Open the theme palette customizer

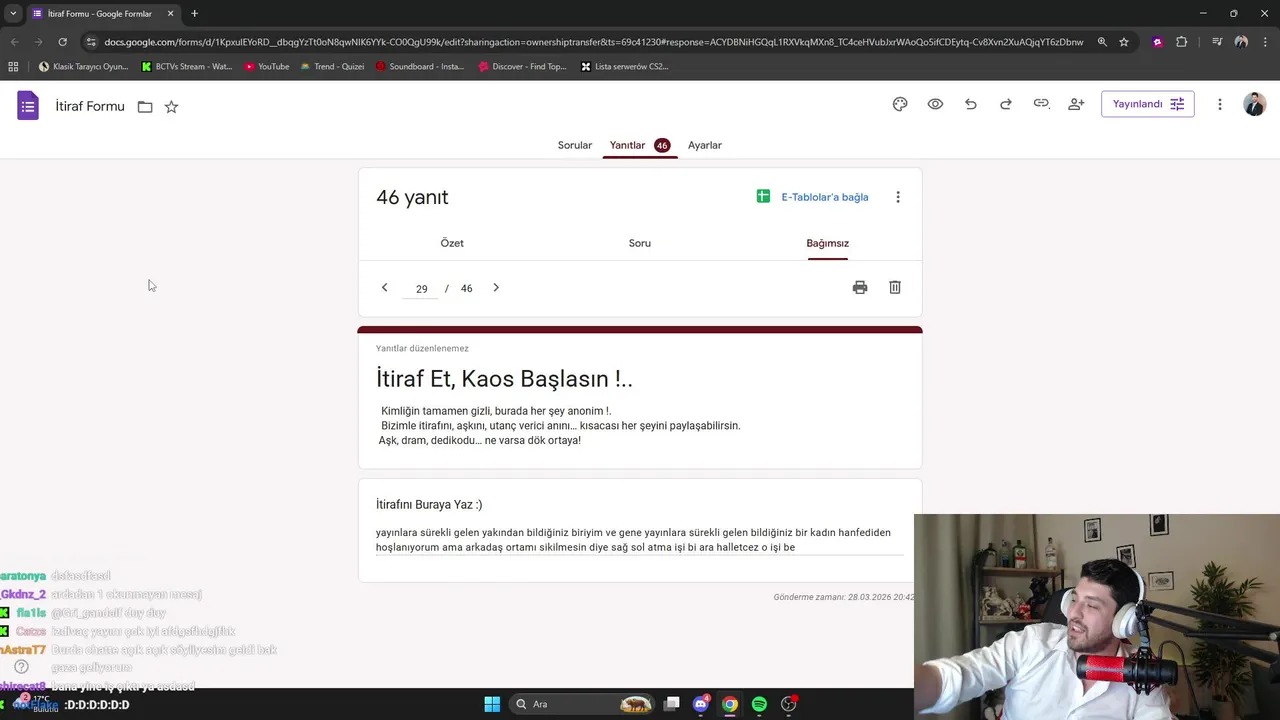(900, 104)
